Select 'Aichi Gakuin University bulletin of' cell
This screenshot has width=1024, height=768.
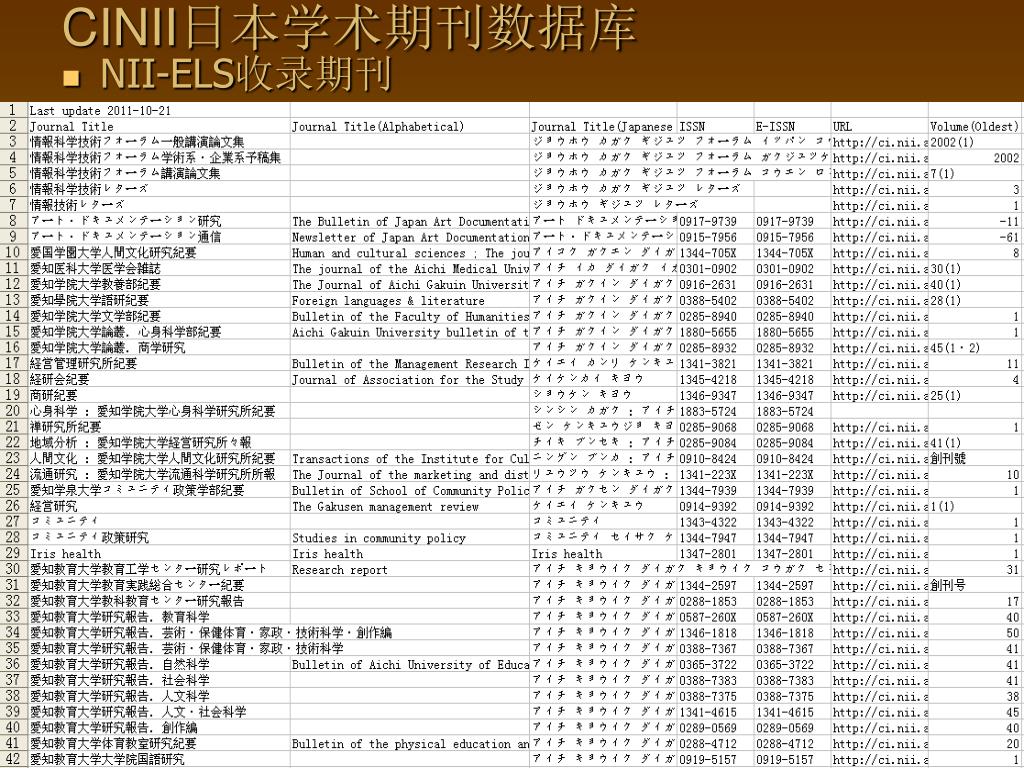pyautogui.click(x=409, y=332)
